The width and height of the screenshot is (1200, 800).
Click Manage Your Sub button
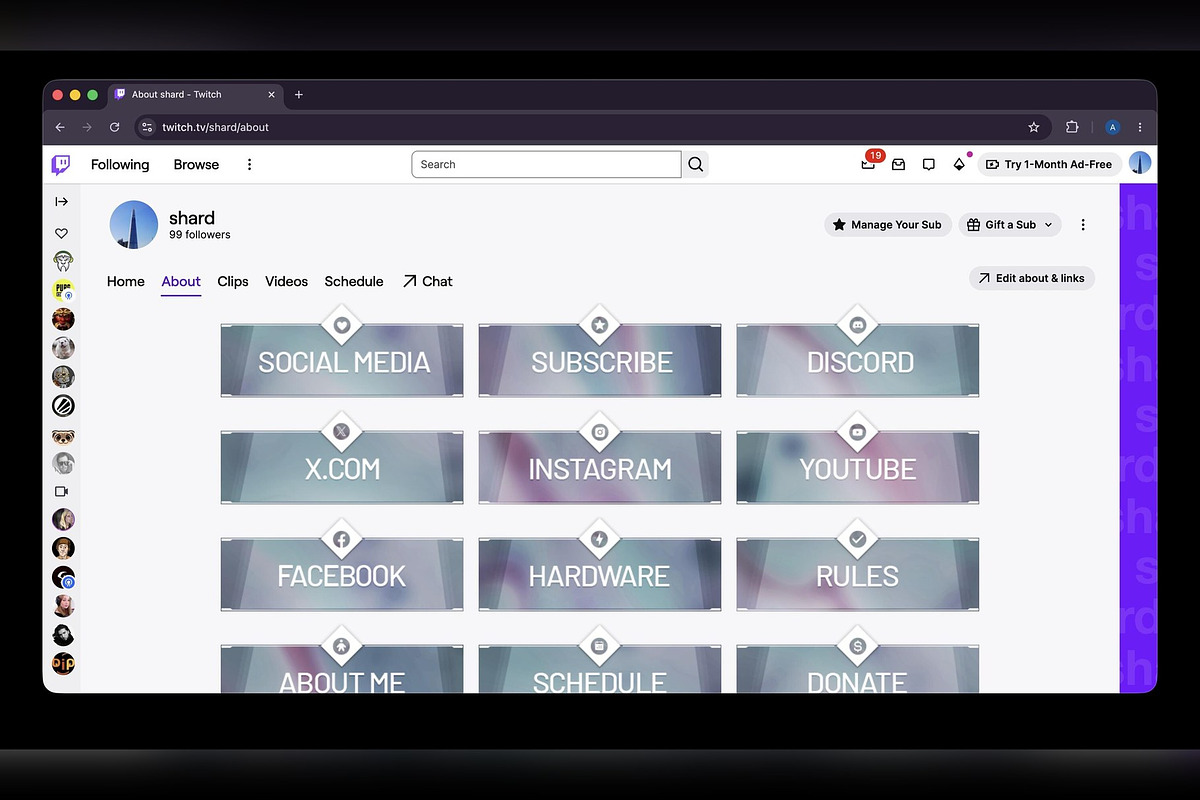[x=887, y=225]
